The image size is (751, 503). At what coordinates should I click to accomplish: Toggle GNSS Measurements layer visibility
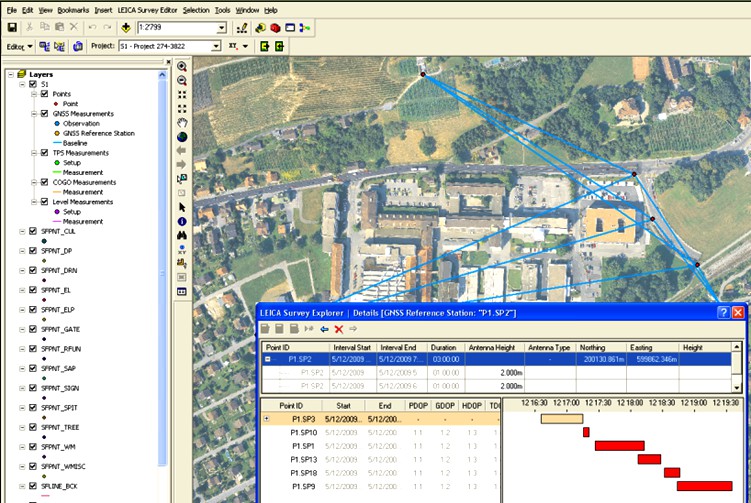tap(45, 114)
